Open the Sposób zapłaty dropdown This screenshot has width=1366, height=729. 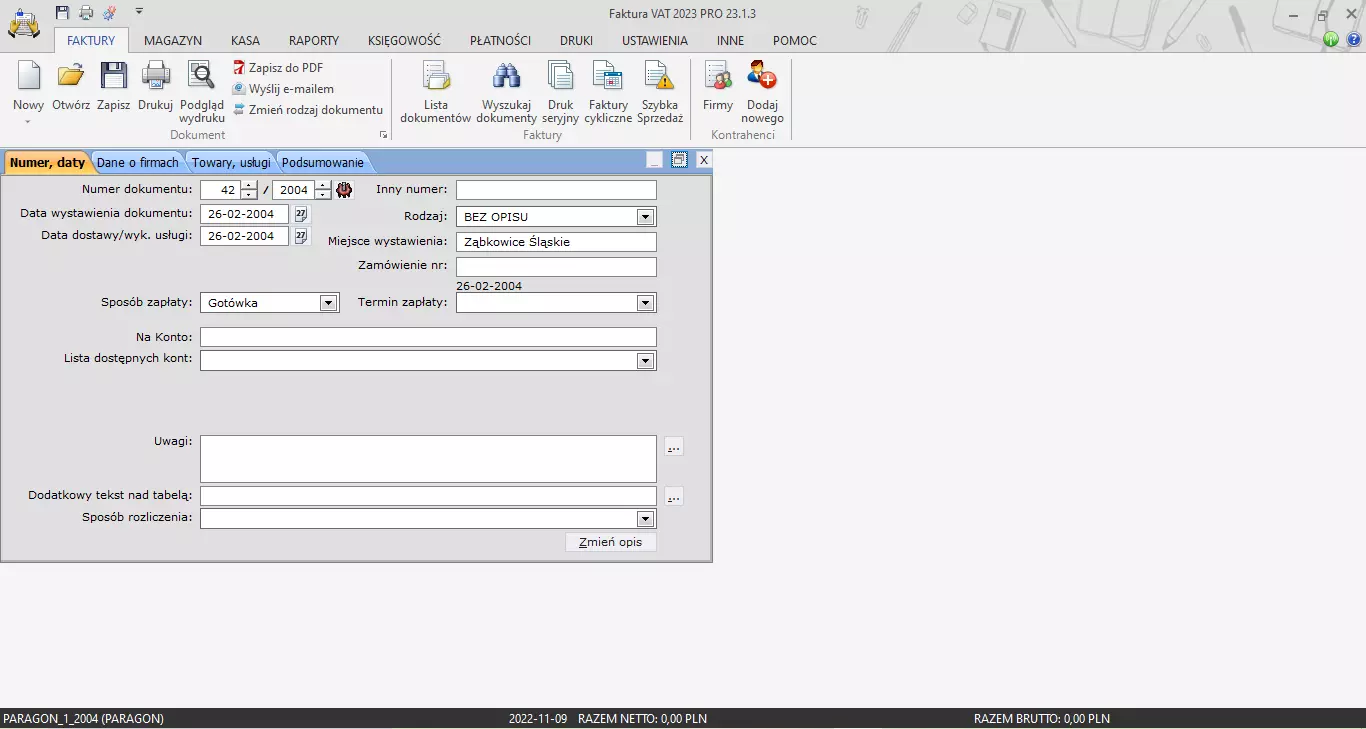pyautogui.click(x=328, y=303)
